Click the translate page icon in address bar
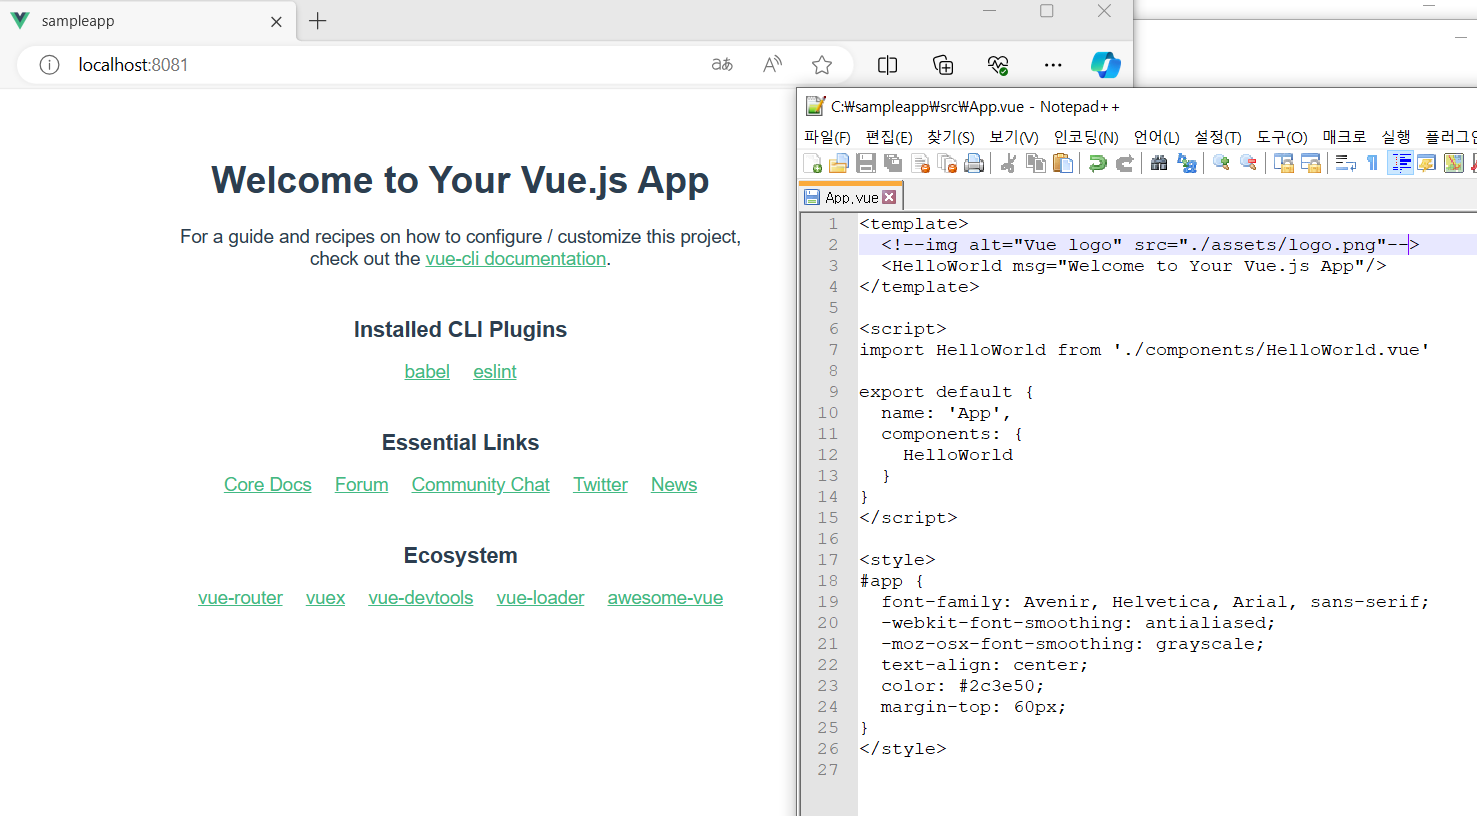The image size is (1477, 816). click(722, 65)
